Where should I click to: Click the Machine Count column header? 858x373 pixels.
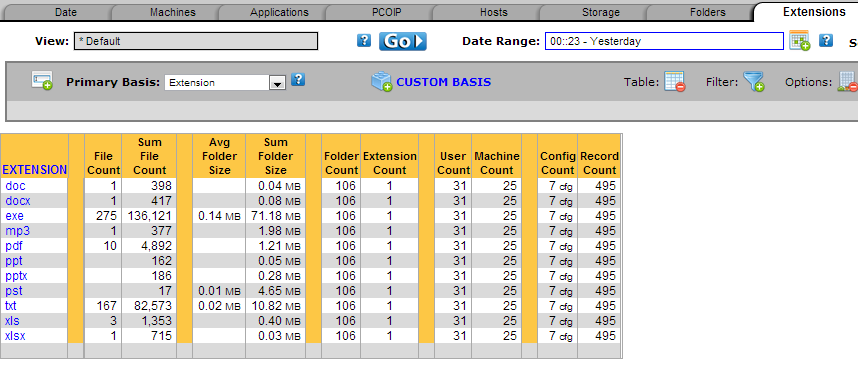[x=497, y=163]
